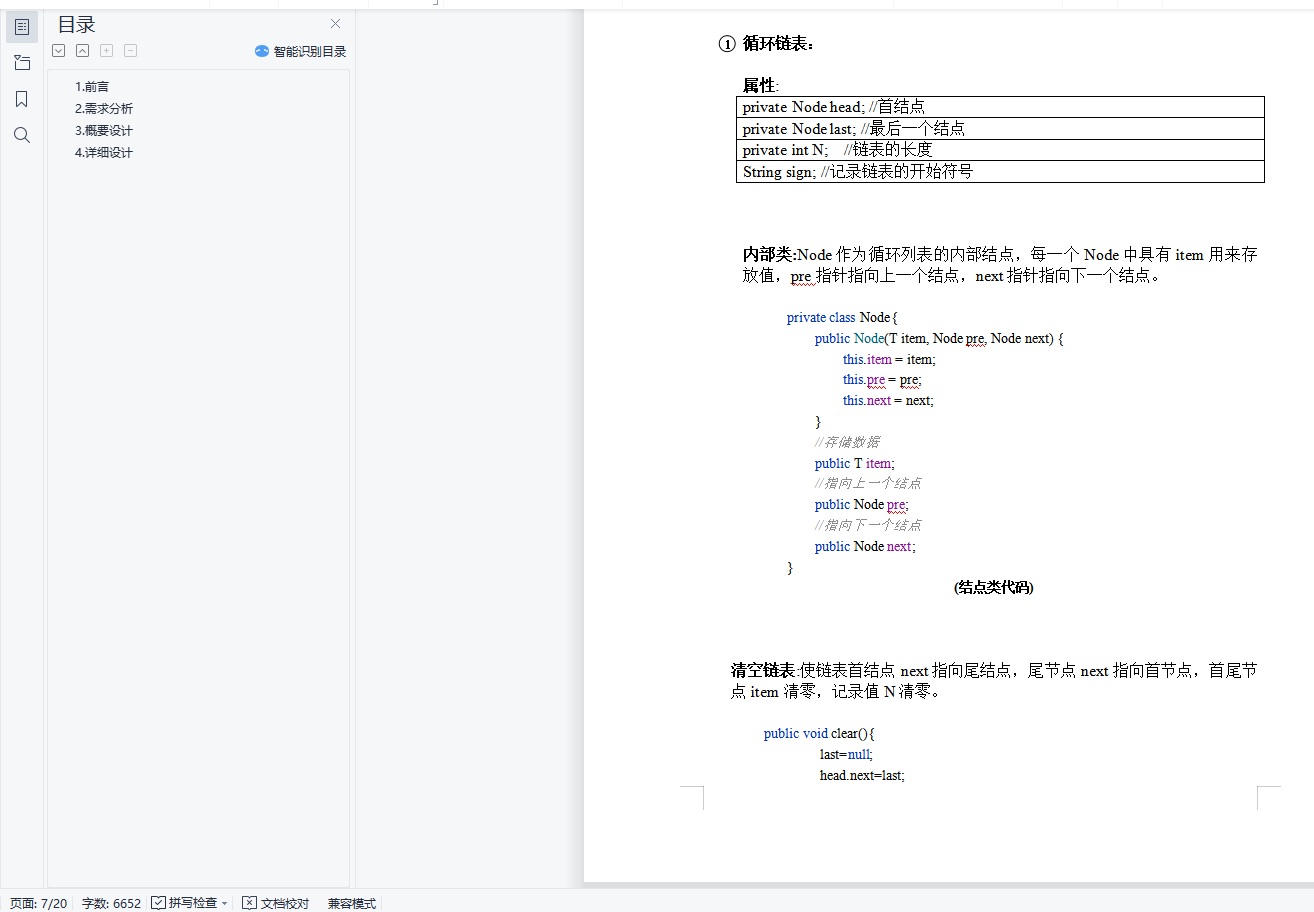Click the comment //指向下一个结点

(x=868, y=526)
